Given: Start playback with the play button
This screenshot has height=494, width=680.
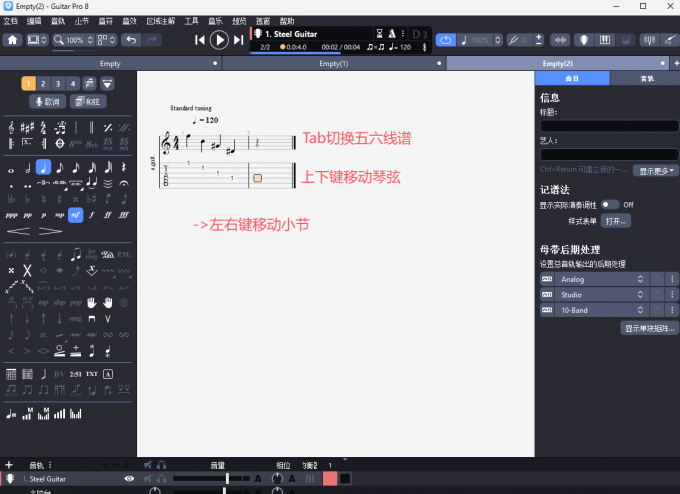Looking at the screenshot, I should pyautogui.click(x=219, y=40).
